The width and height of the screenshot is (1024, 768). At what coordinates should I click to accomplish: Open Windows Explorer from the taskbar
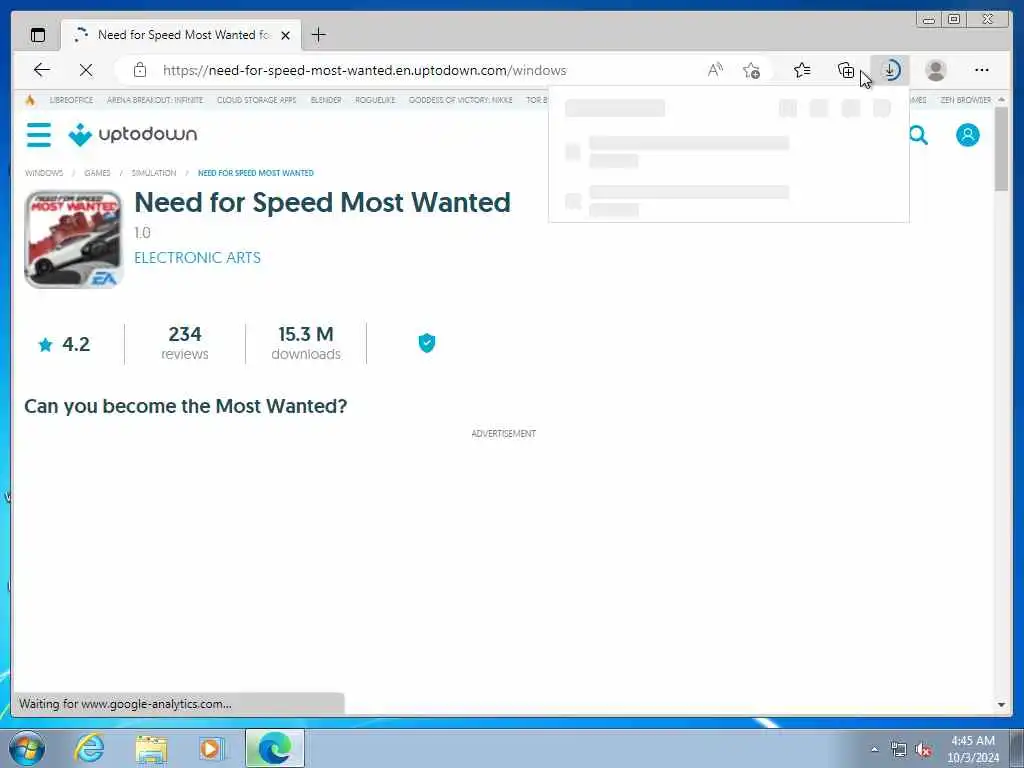tap(152, 748)
